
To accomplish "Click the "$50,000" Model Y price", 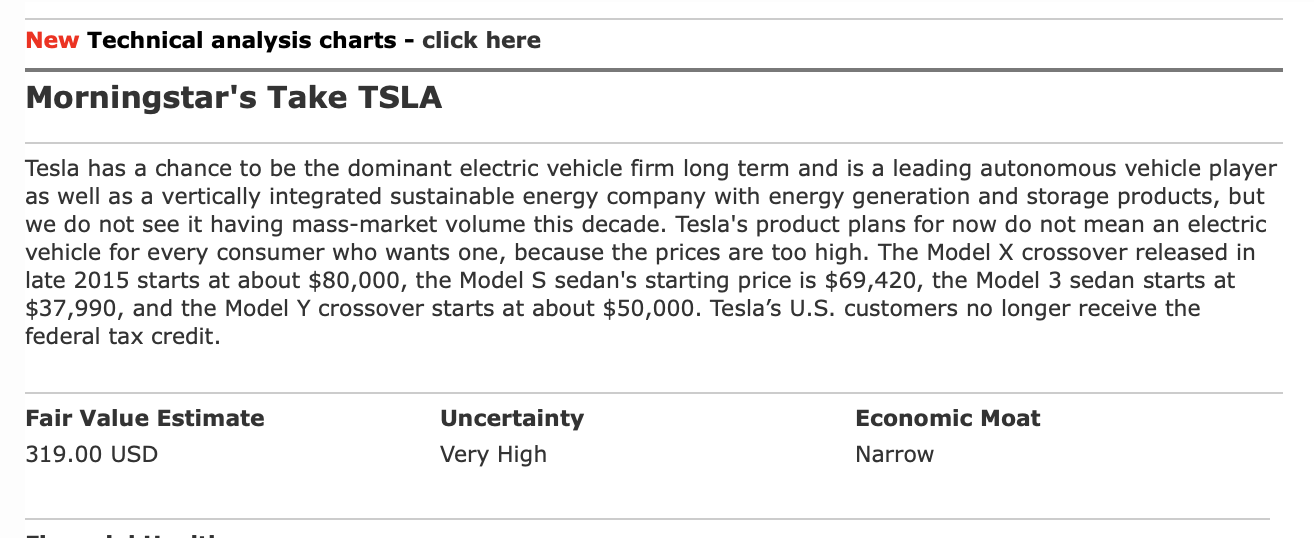I will 650,309.
